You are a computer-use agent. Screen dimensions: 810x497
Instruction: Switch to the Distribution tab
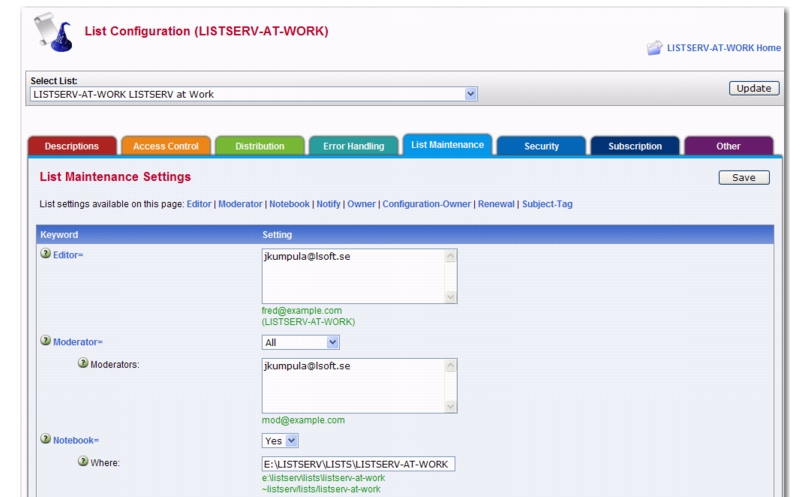pyautogui.click(x=260, y=146)
